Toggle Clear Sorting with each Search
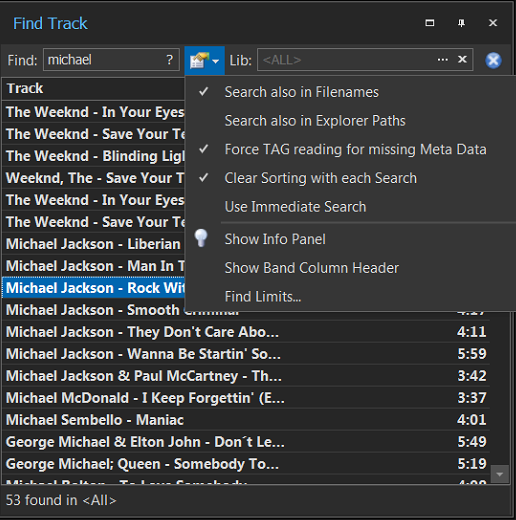 [x=350, y=178]
